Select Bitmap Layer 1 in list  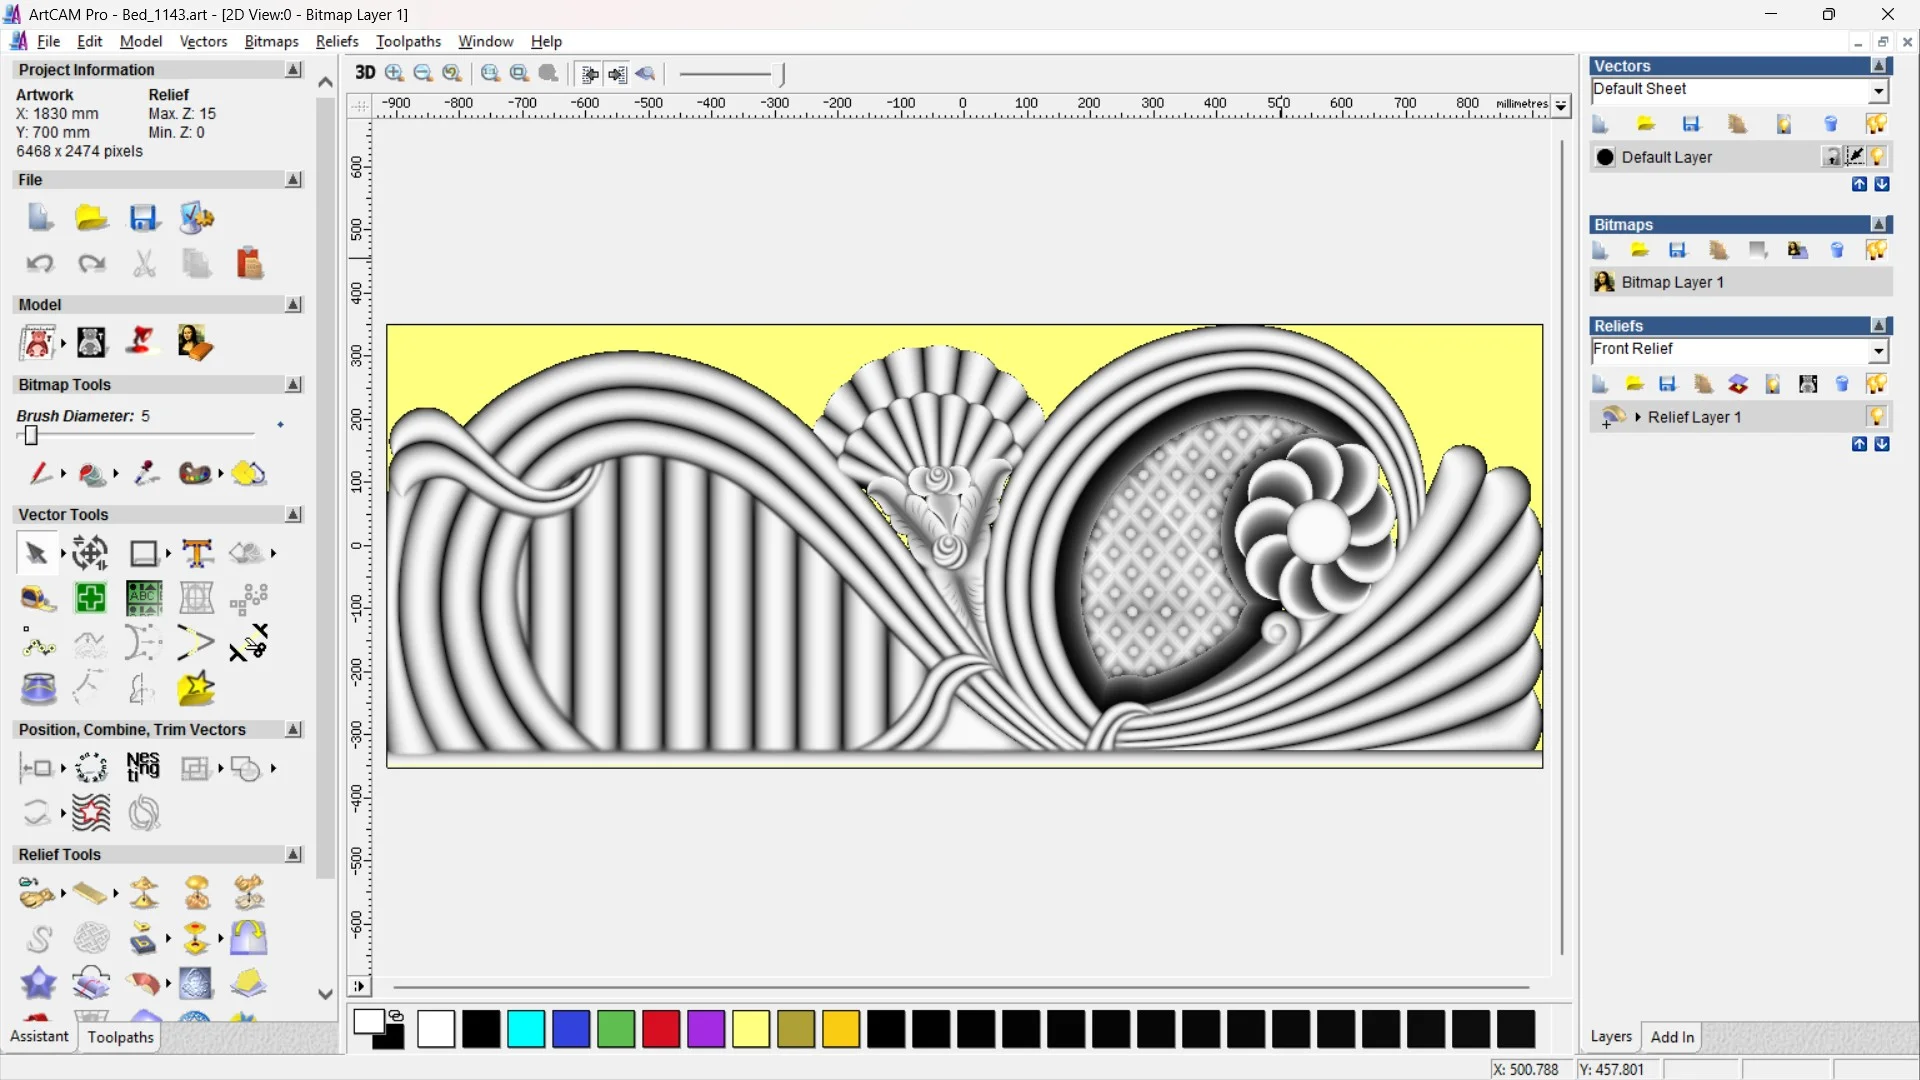(1672, 282)
